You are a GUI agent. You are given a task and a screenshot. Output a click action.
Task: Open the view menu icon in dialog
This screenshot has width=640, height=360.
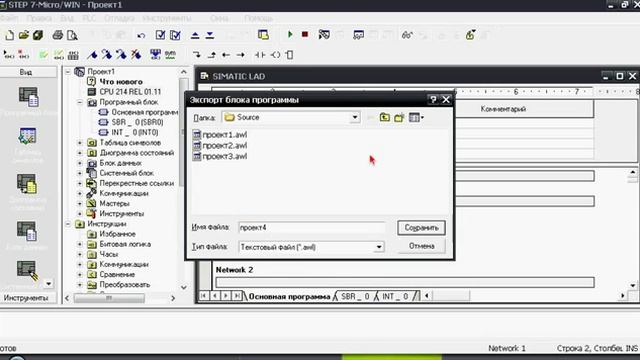pyautogui.click(x=416, y=118)
